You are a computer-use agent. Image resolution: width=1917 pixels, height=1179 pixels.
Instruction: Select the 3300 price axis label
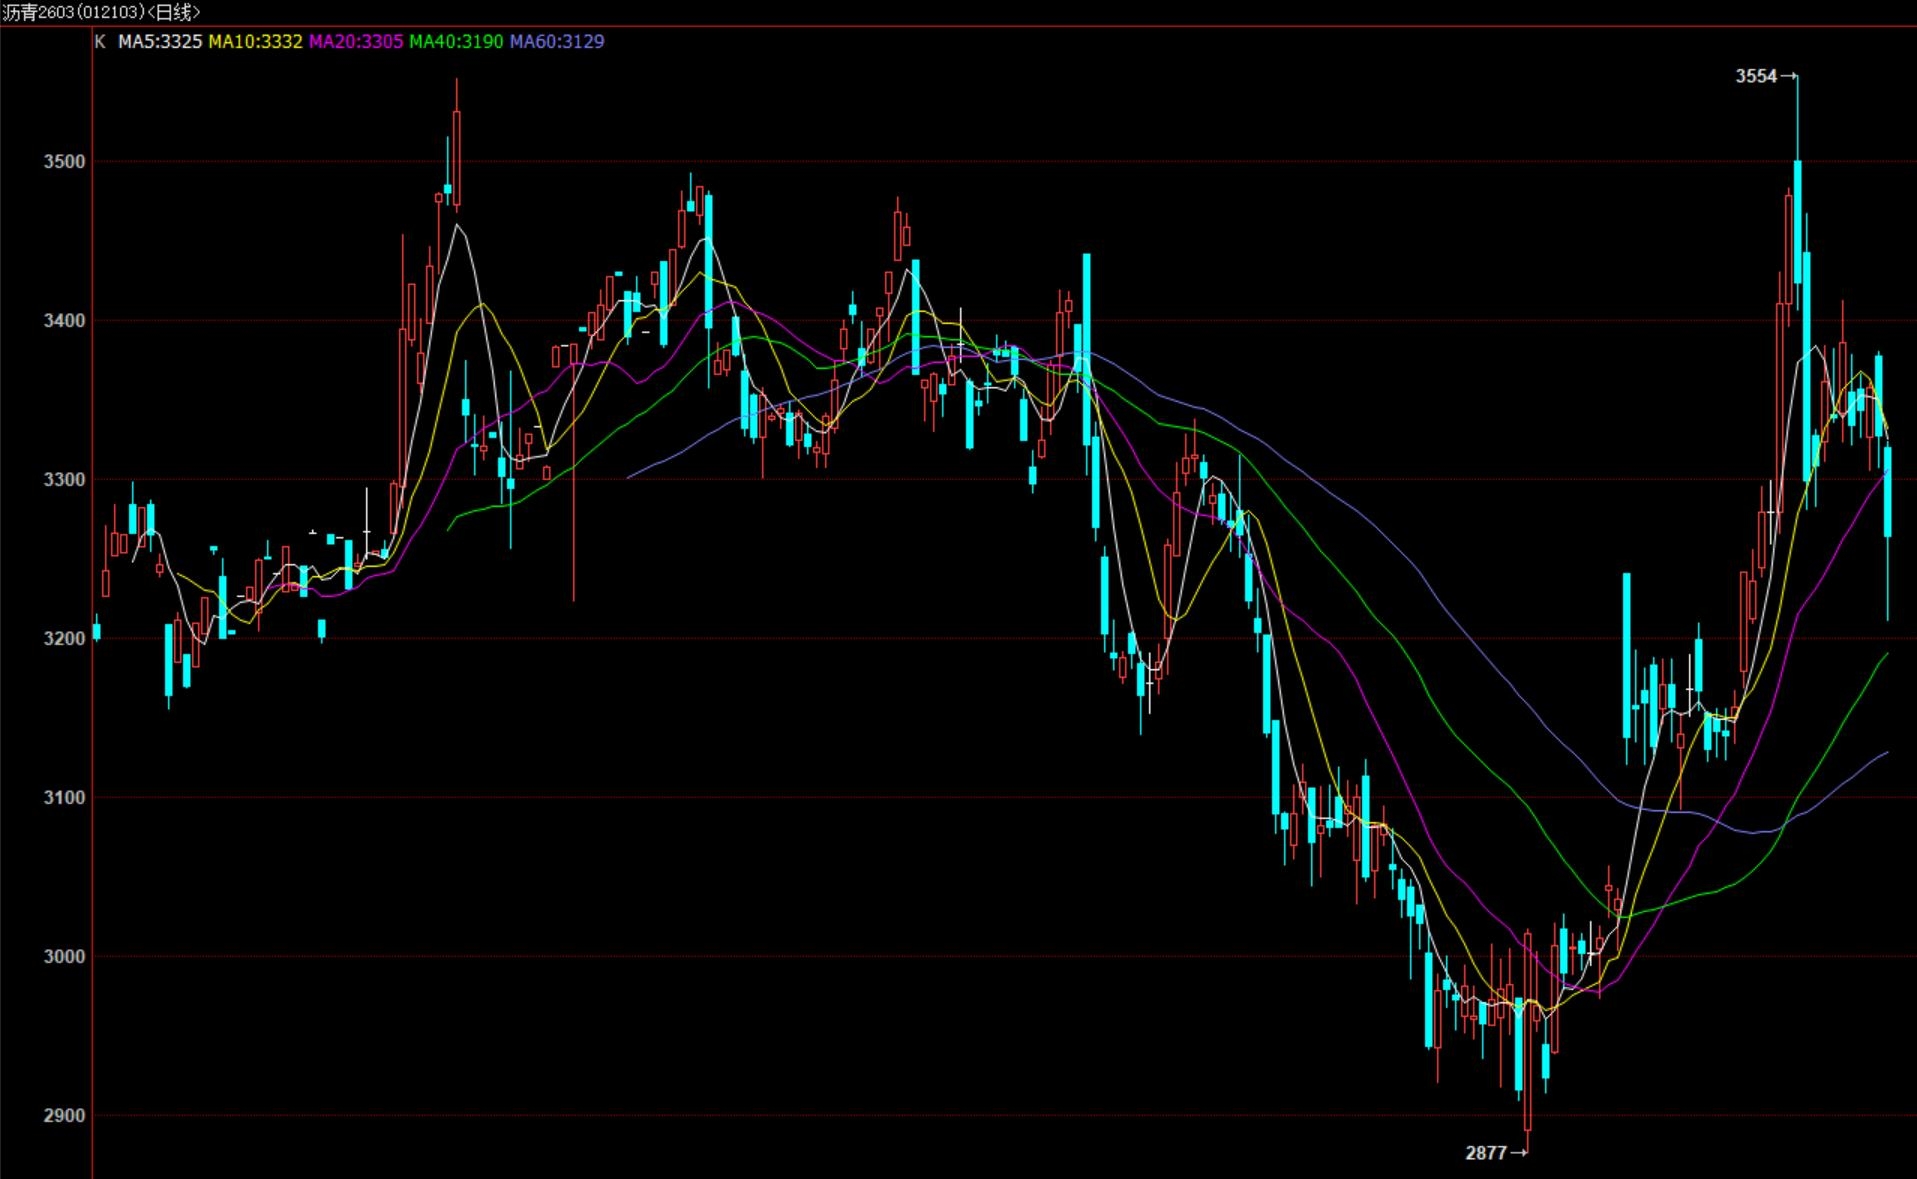pos(64,480)
